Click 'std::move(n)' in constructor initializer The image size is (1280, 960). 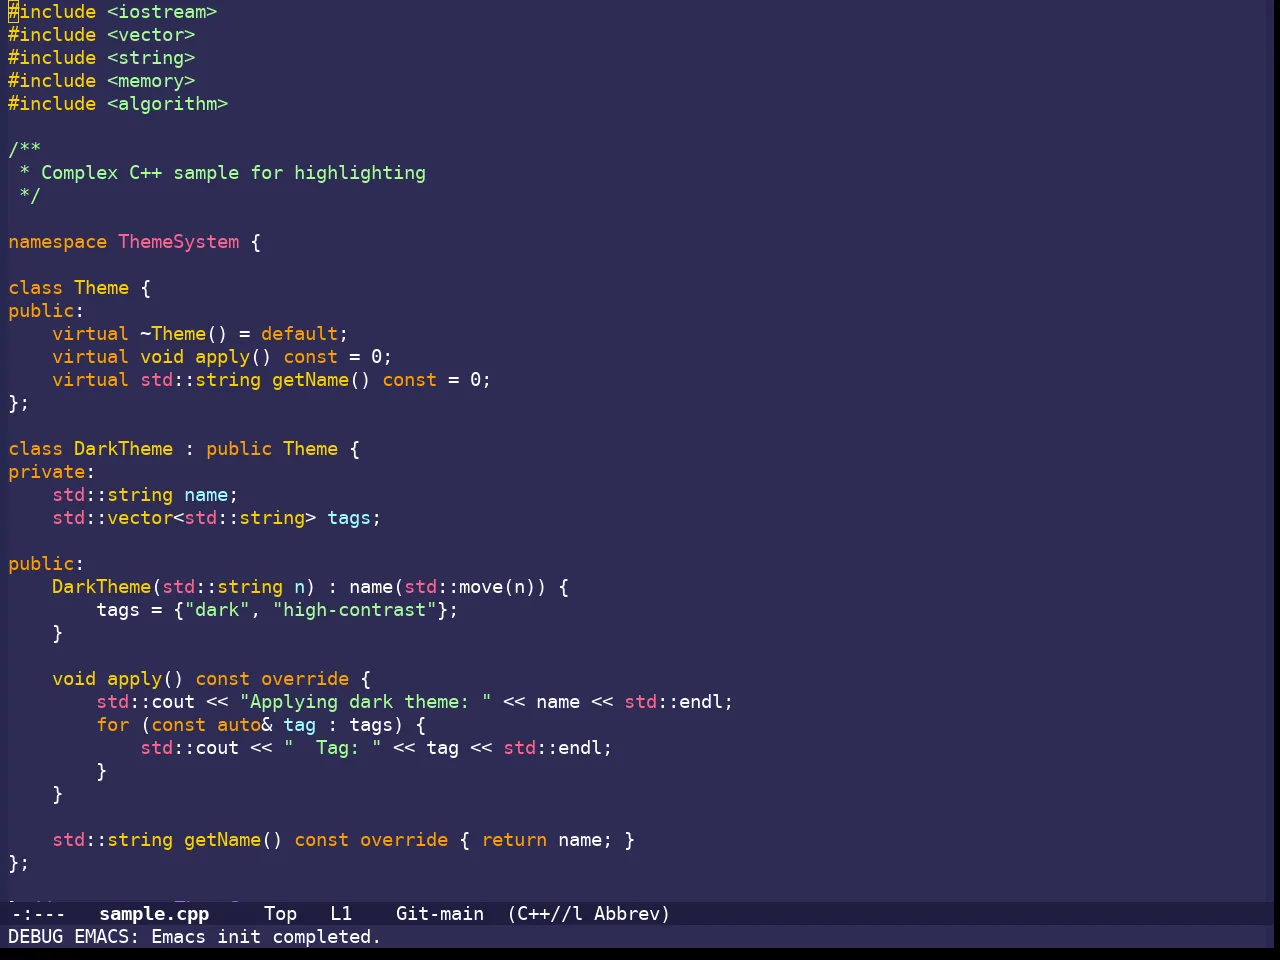tap(470, 587)
